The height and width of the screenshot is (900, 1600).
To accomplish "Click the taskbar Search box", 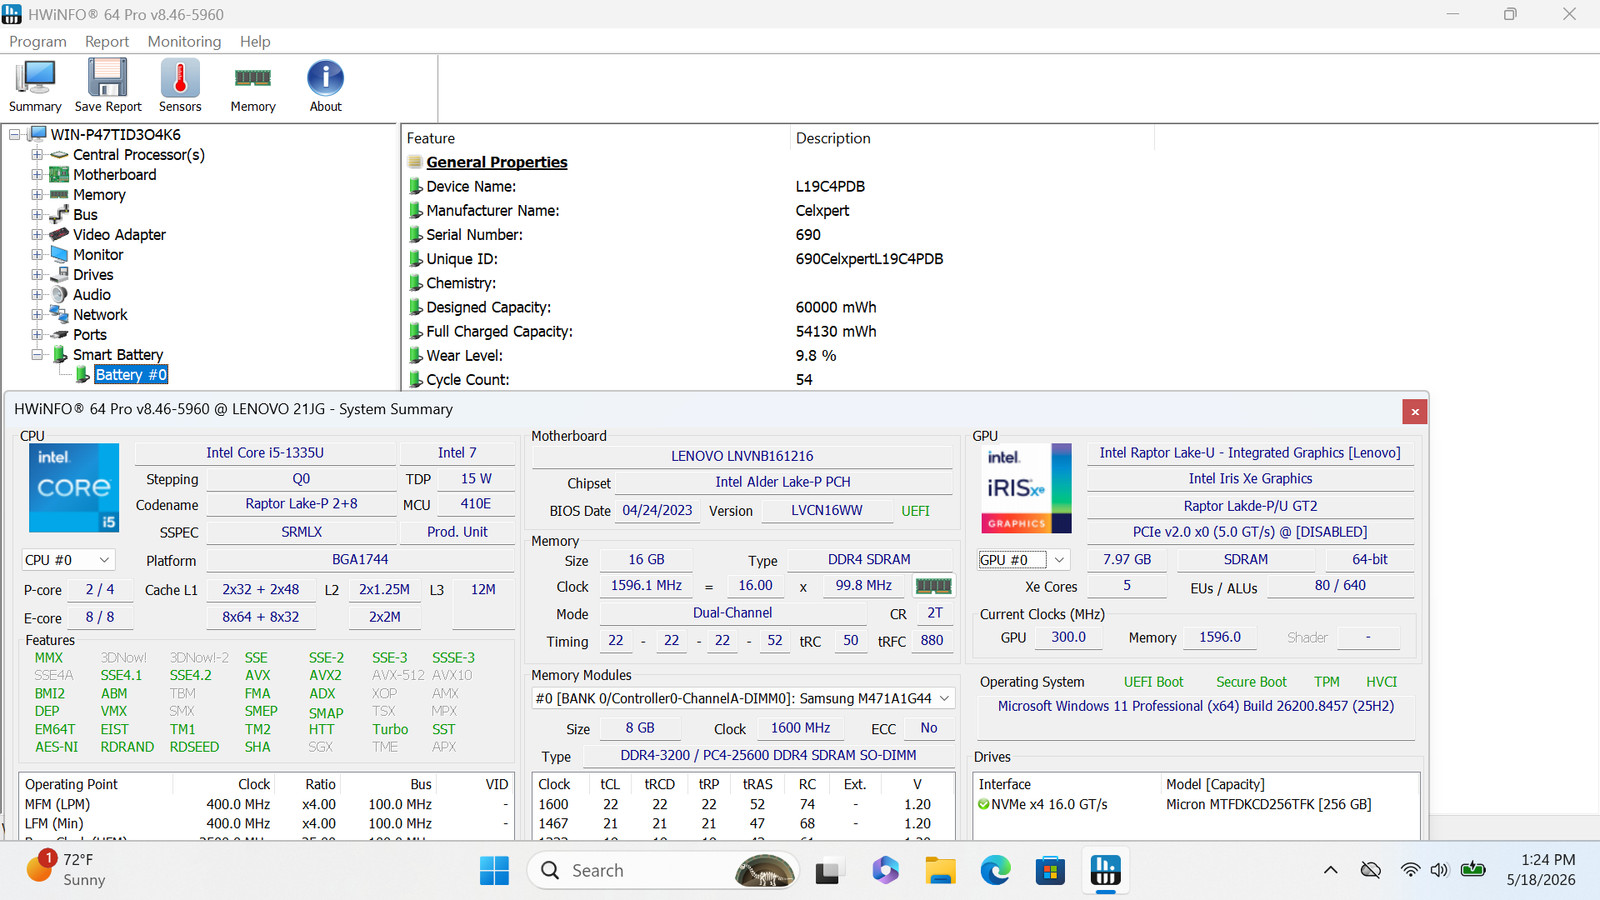I will pos(662,871).
